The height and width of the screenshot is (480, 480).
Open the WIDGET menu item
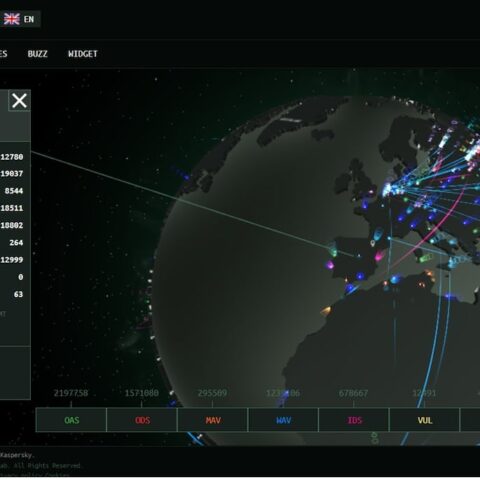click(x=83, y=54)
